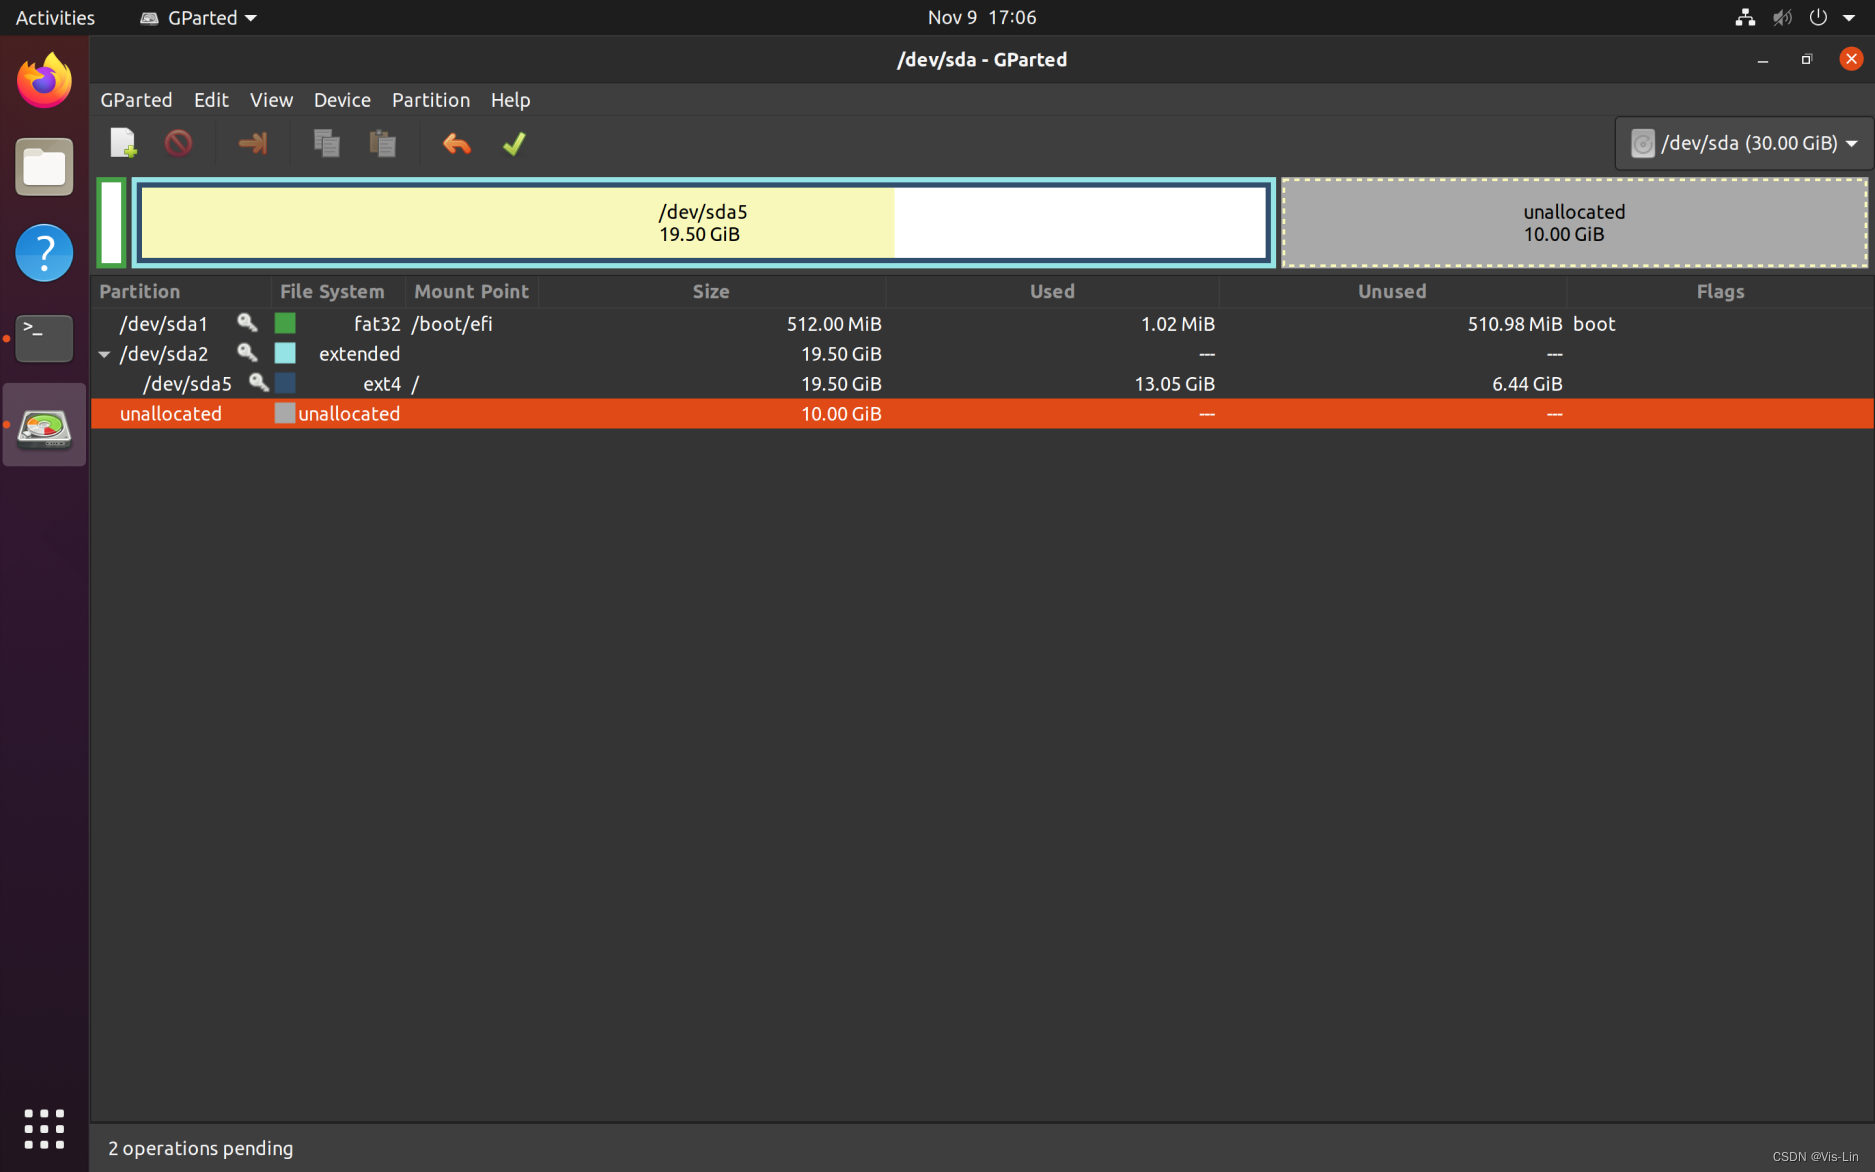This screenshot has height=1172, width=1875.
Task: Sort by Size column header
Action: click(711, 291)
